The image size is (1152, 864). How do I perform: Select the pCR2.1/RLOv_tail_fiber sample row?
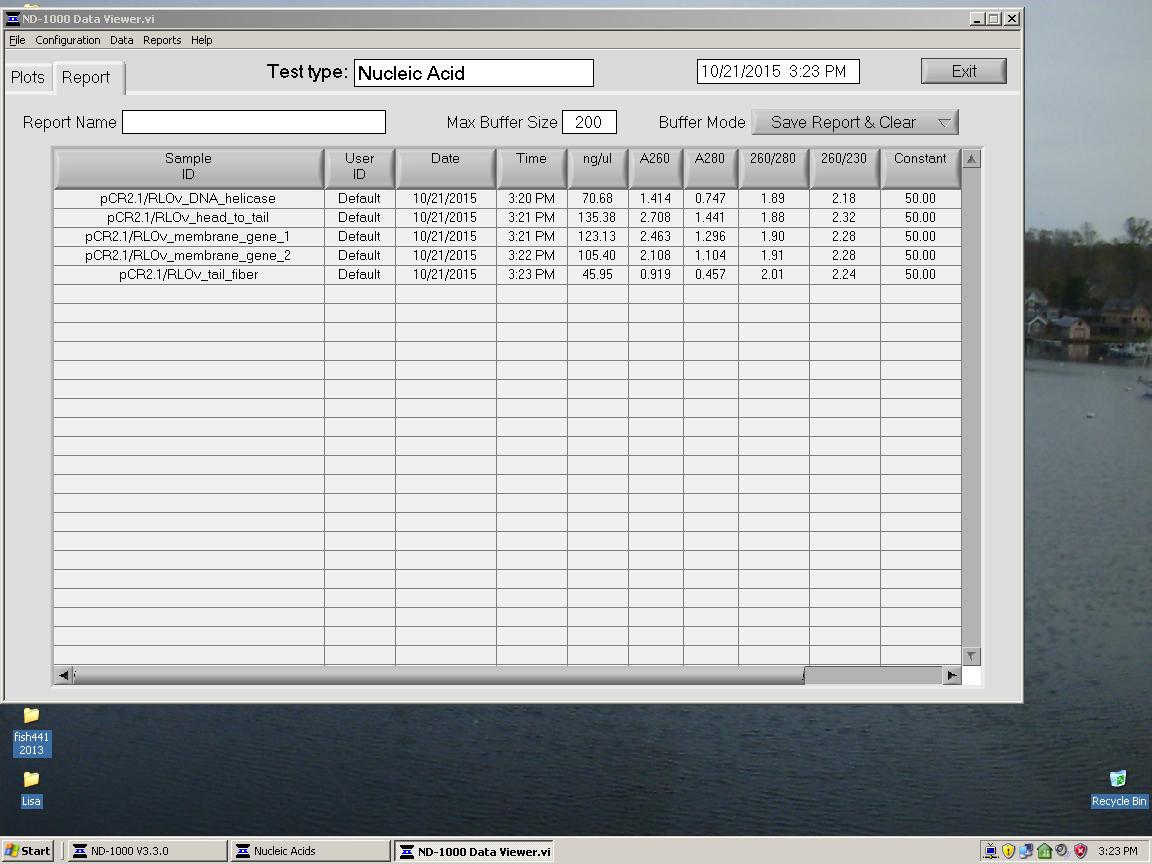(x=507, y=275)
